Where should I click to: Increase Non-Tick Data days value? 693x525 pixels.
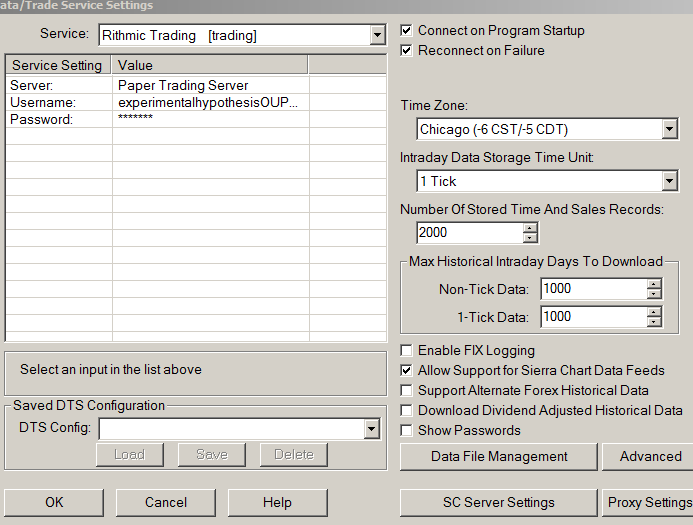coord(654,284)
